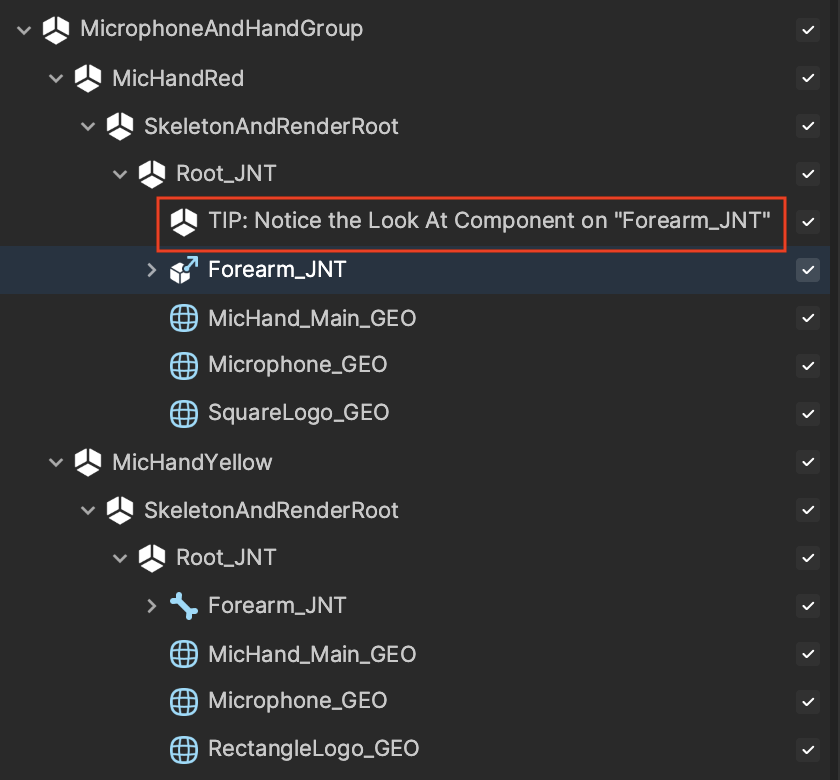
Task: Uncheck the visibility checkbox for MicHandRed
Action: (808, 78)
